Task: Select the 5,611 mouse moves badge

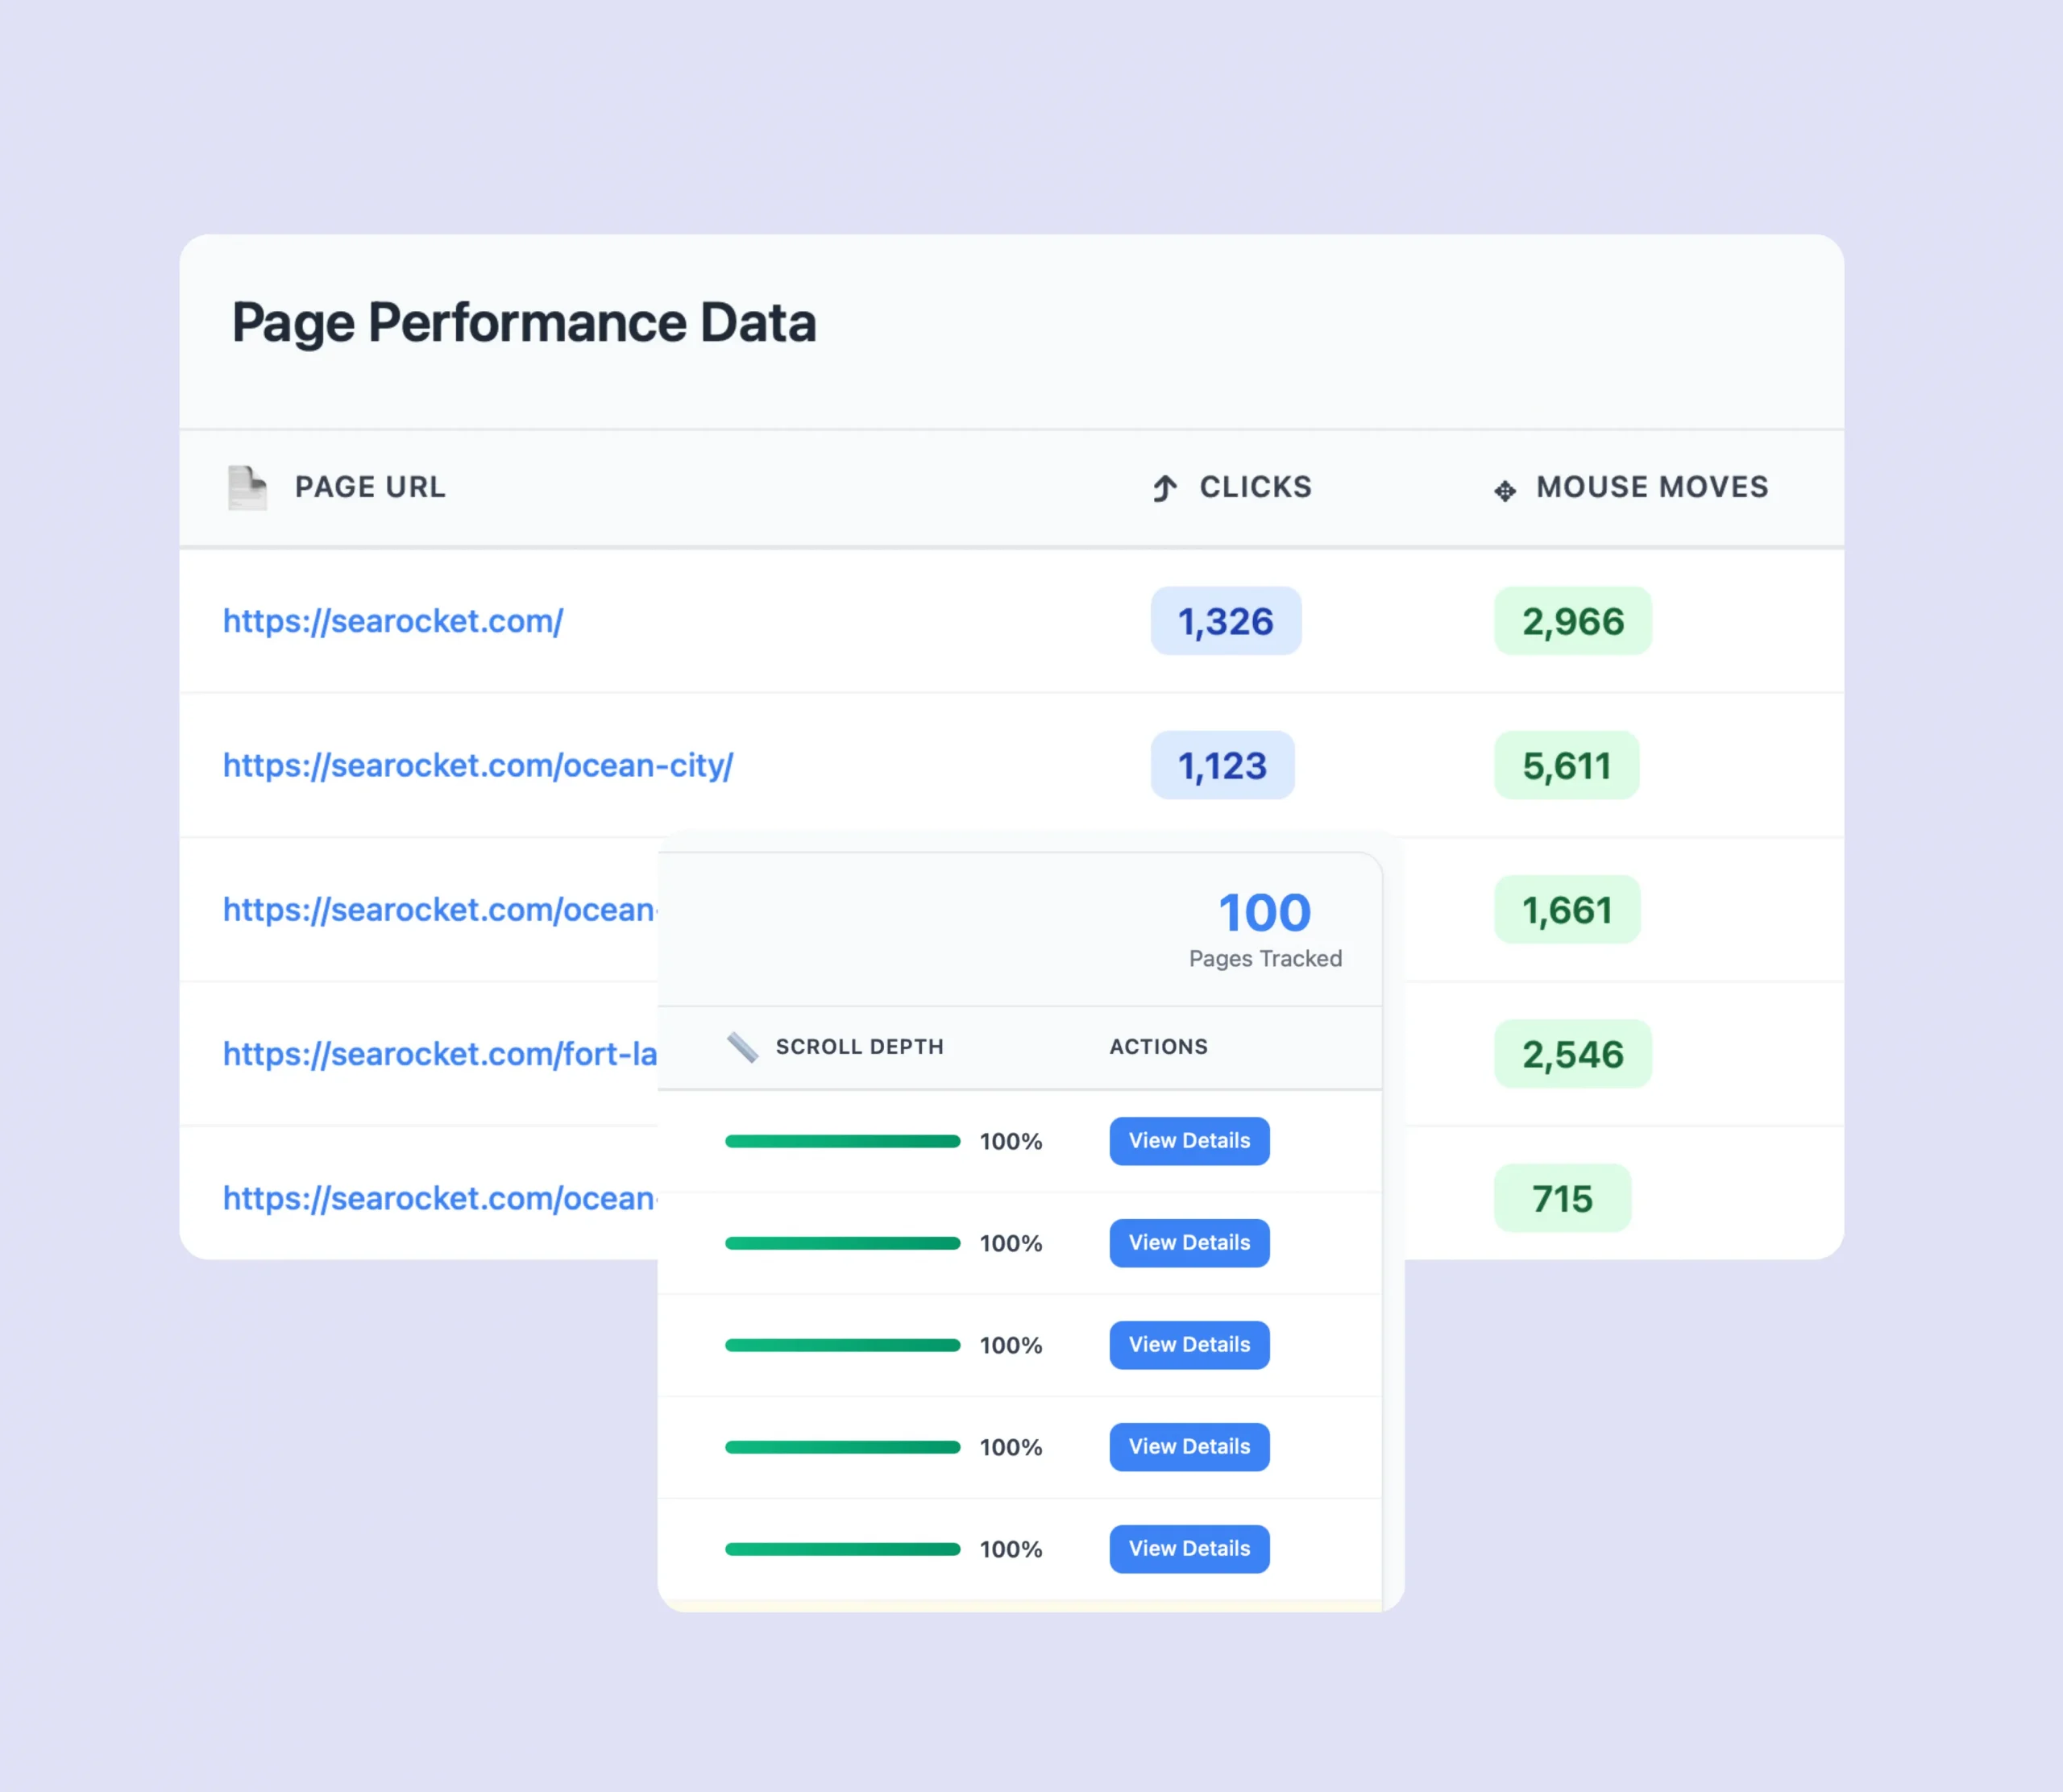Action: [1566, 766]
